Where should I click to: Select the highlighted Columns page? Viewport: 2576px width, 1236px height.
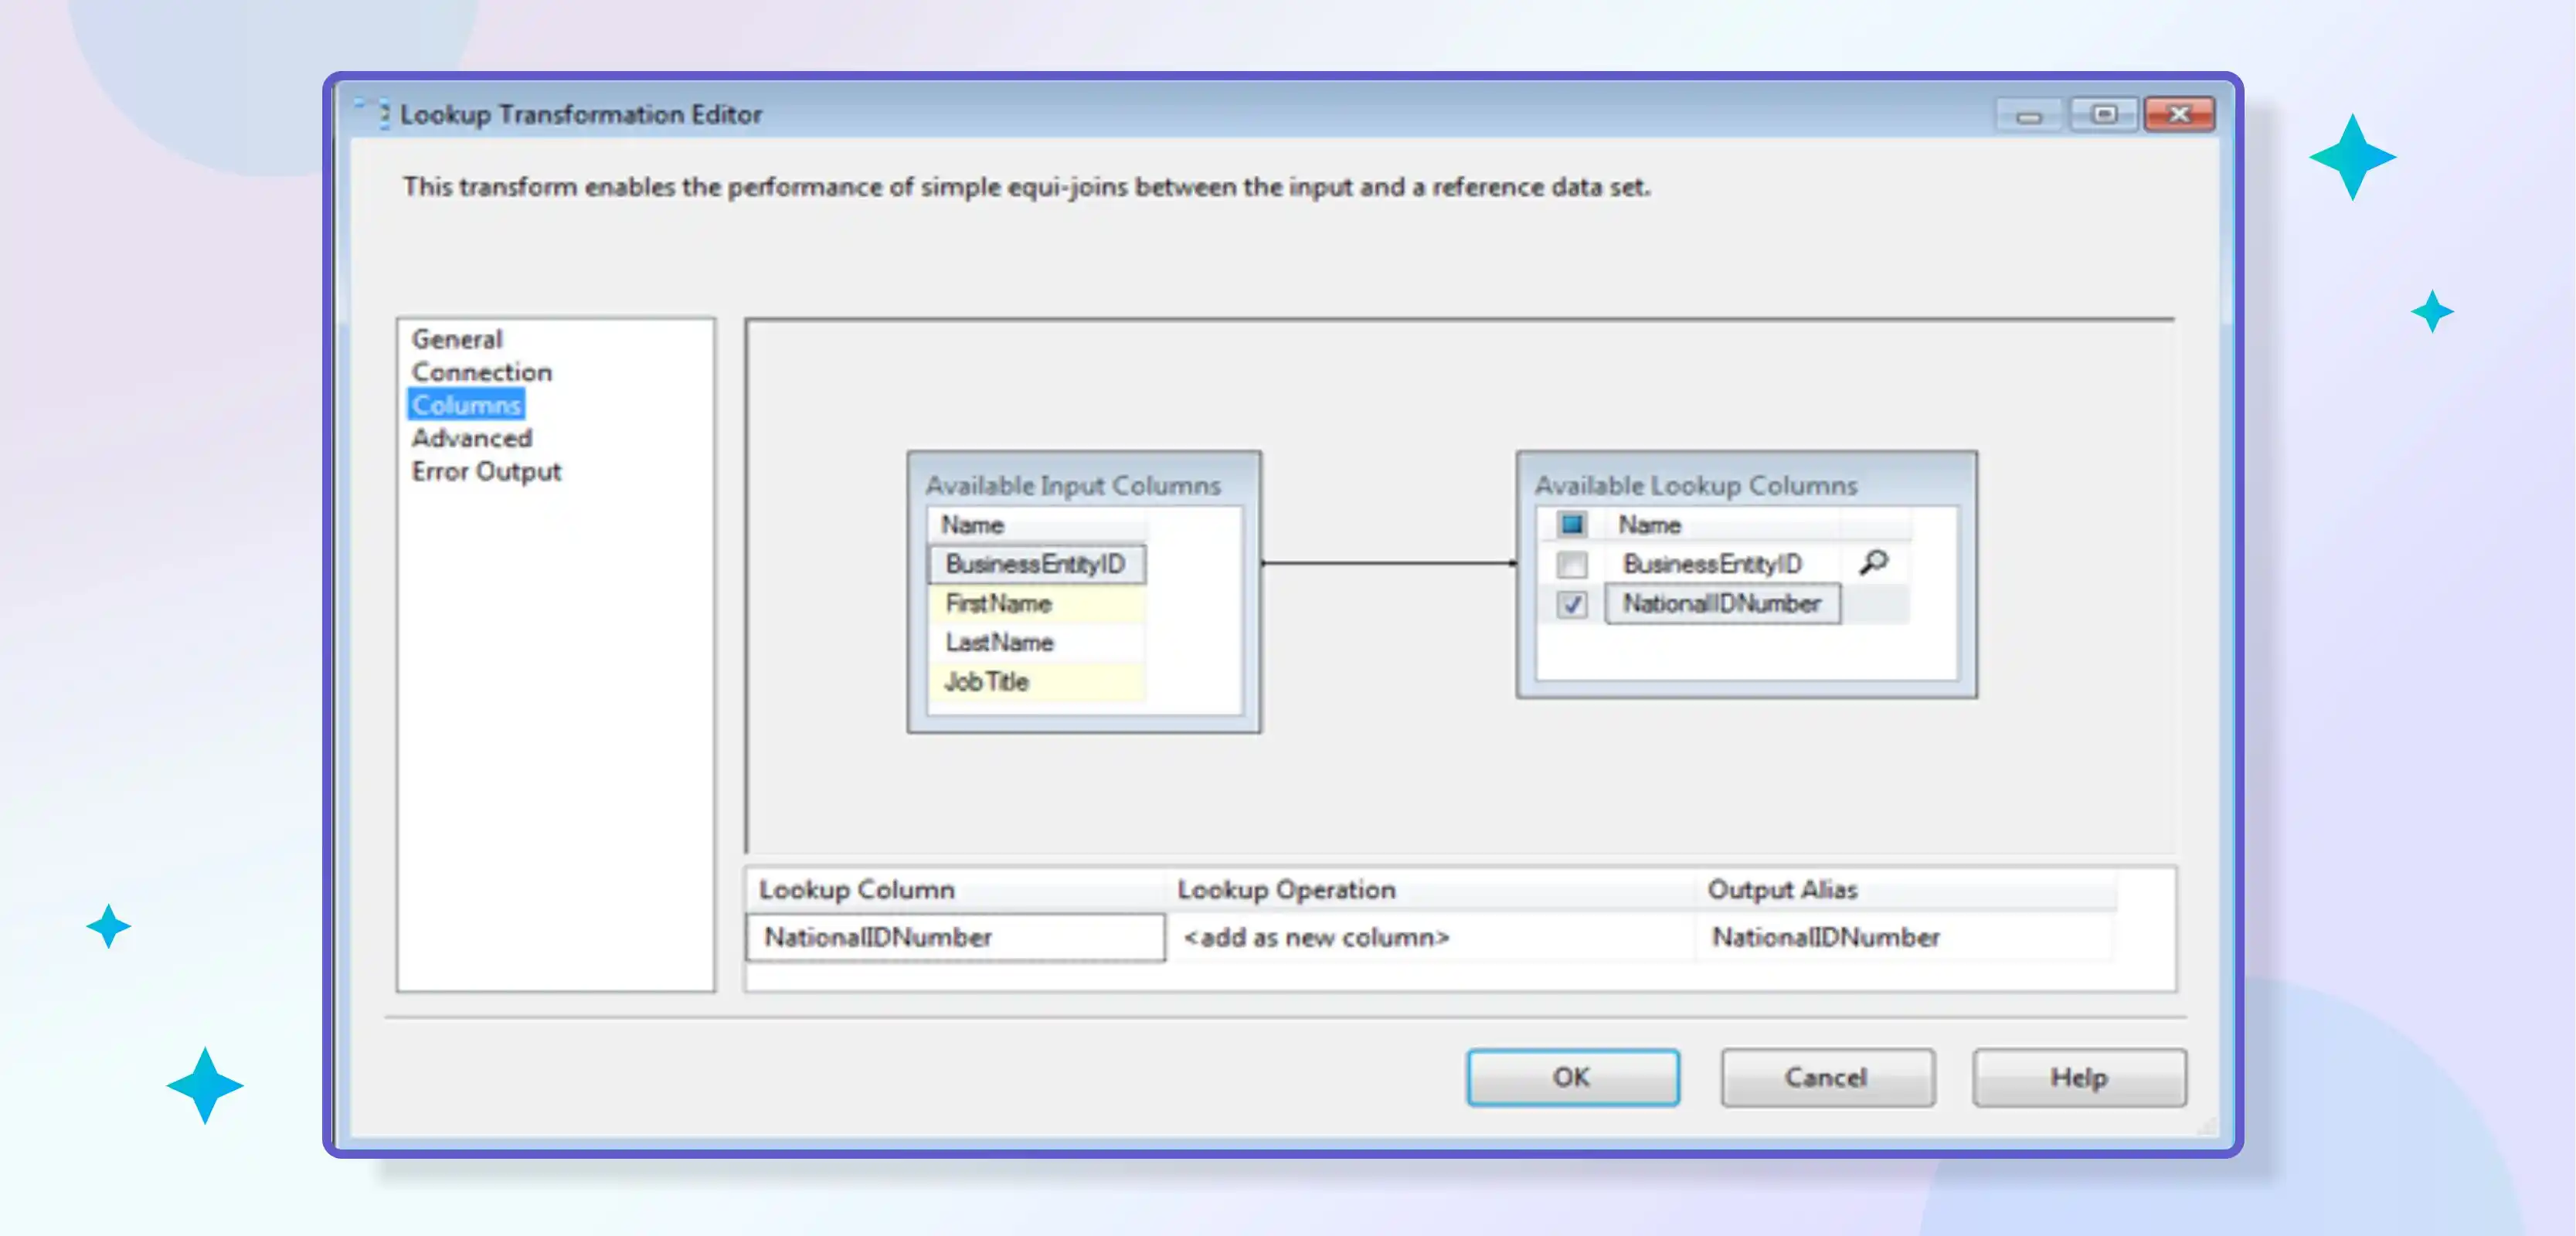click(x=466, y=405)
